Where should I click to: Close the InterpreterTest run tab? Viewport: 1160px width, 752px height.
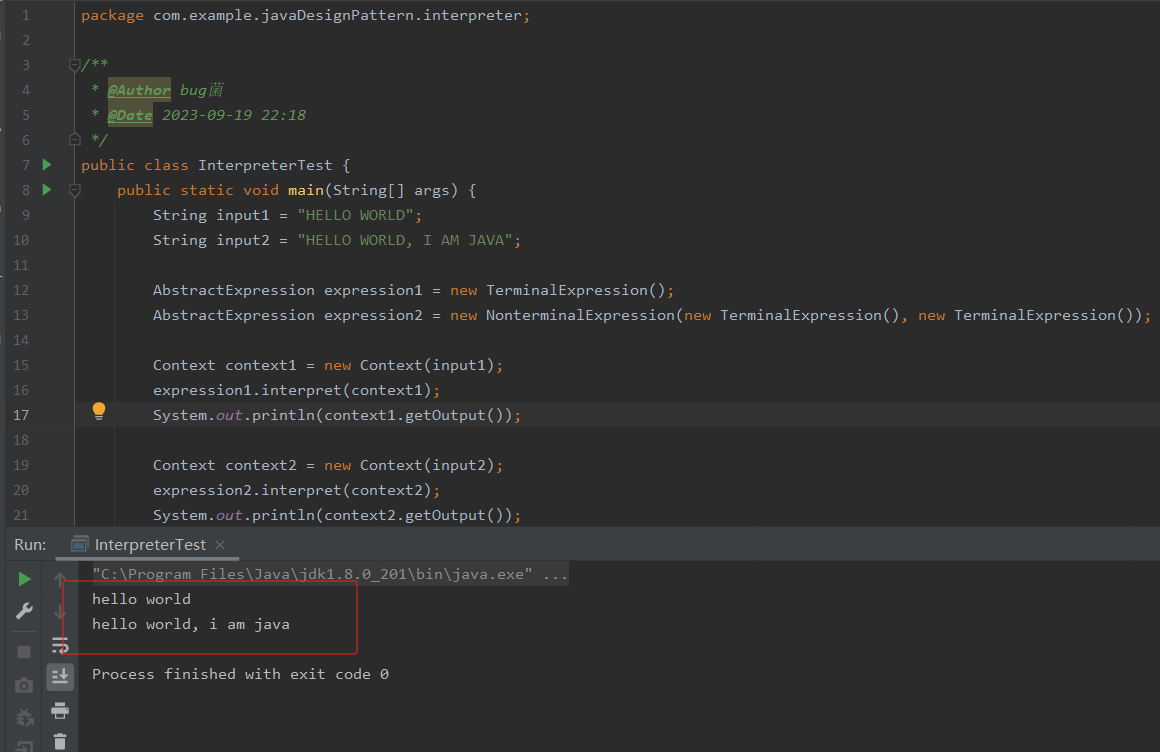coord(220,545)
